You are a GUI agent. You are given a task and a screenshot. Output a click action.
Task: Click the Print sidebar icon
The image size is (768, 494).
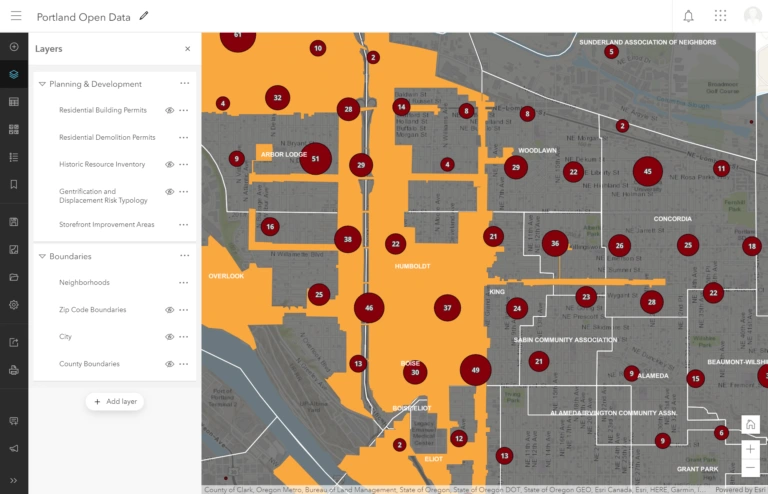14,370
